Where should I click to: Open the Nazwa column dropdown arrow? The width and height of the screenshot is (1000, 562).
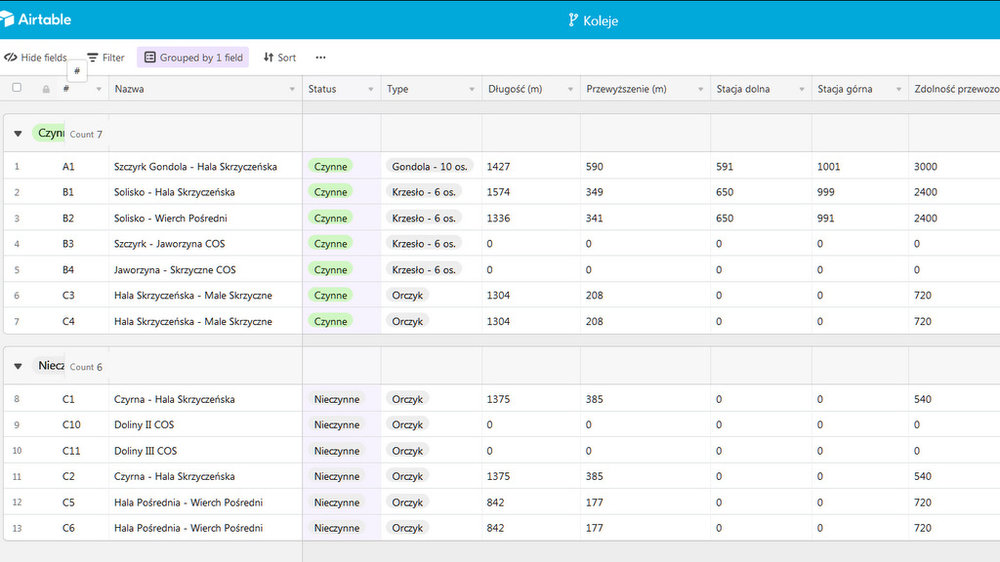point(292,89)
